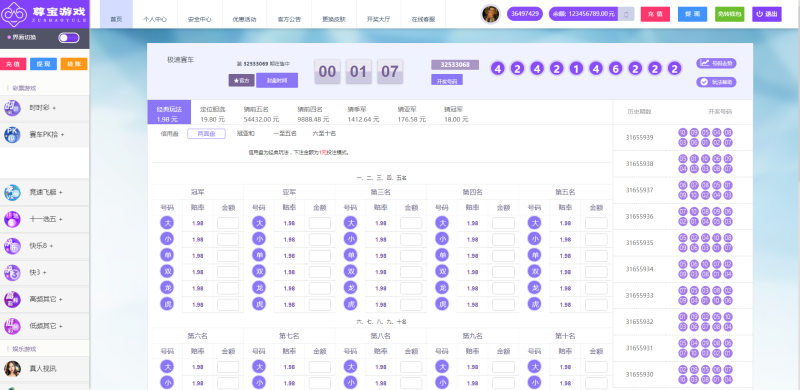Open the 开奖大厅 nav tab
This screenshot has height=390, width=800.
[x=379, y=14]
